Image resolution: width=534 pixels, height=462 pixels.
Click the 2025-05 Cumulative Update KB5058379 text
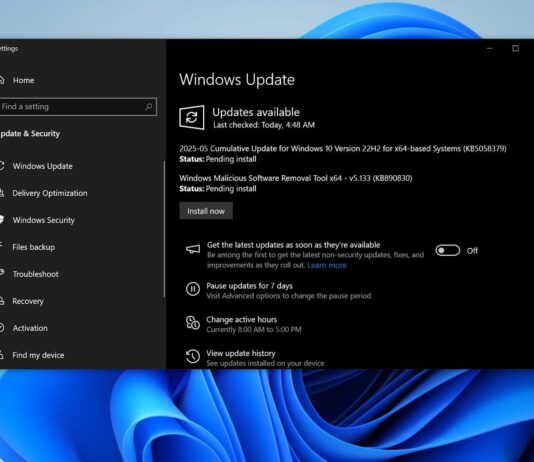point(343,149)
